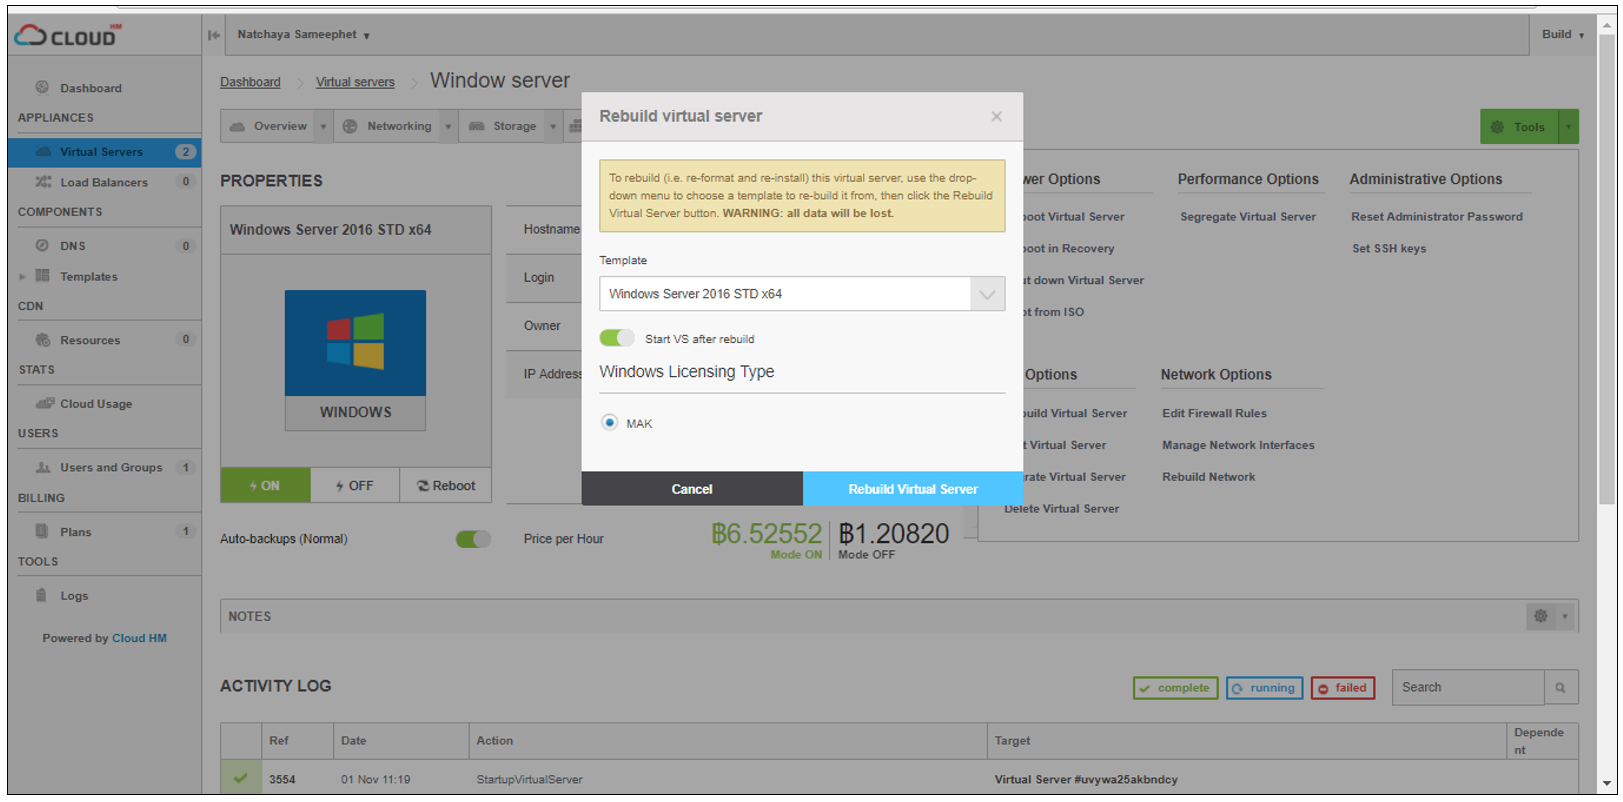Click the Windows logo thumbnail
The width and height of the screenshot is (1623, 802).
355,343
